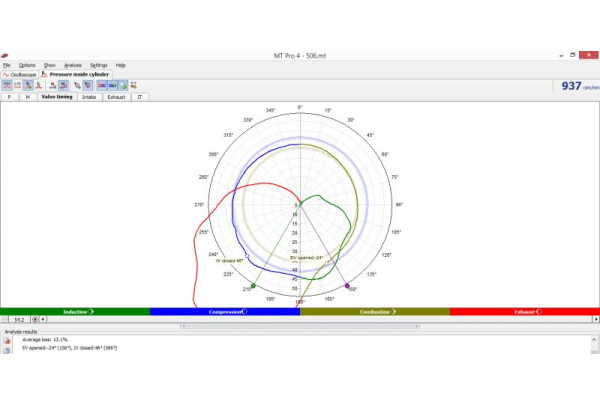
Task: Click the second toolbar icon with red waveform
Action: click(x=18, y=85)
